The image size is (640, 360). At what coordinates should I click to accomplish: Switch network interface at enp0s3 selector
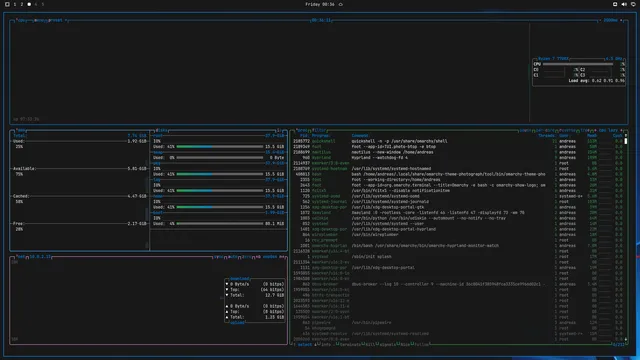click(270, 257)
